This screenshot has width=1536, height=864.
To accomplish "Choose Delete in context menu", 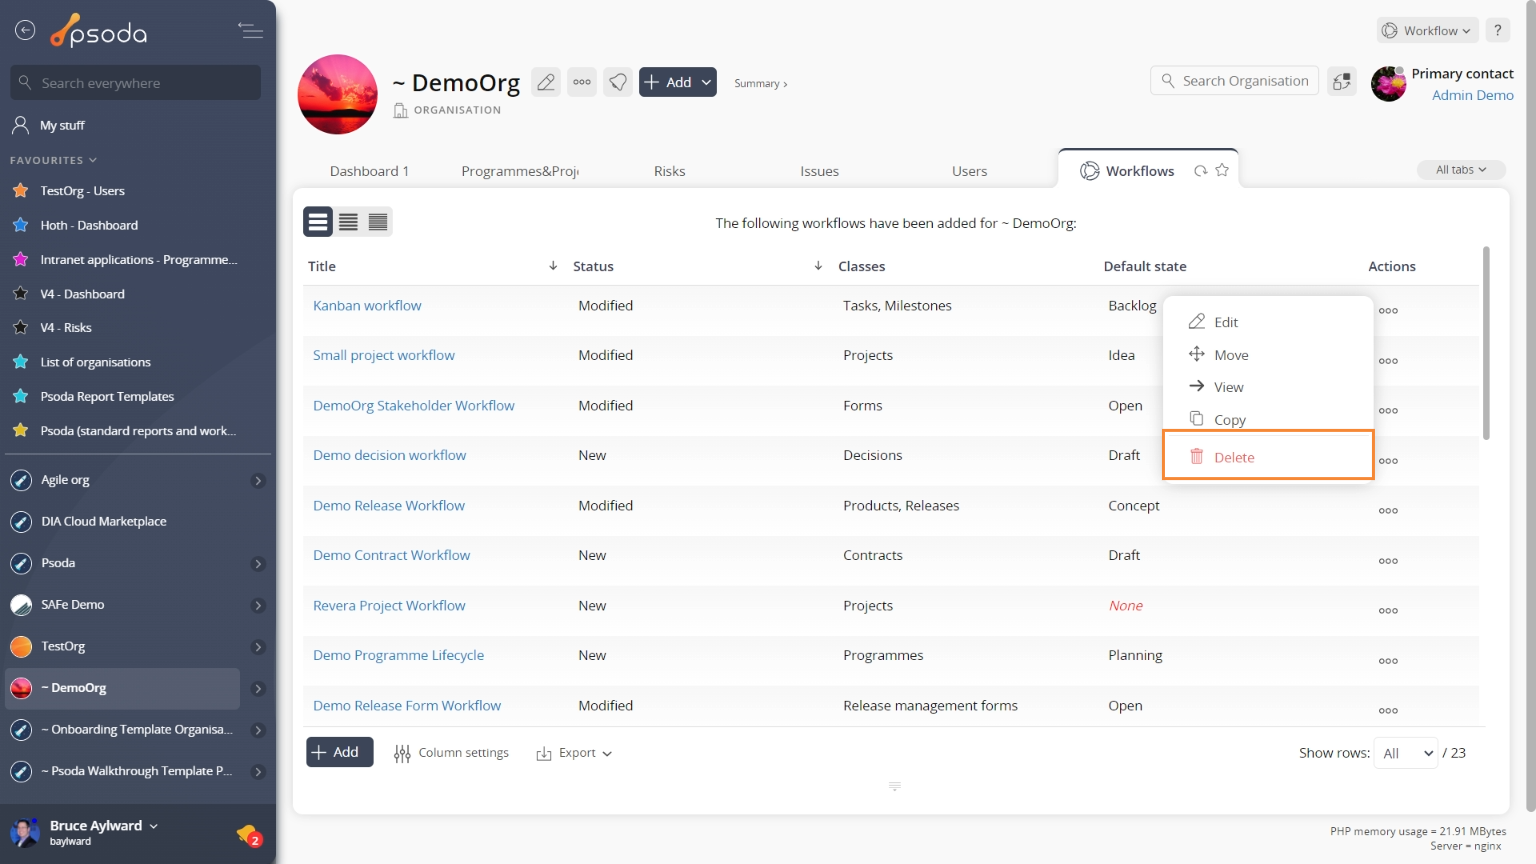I will (x=1268, y=456).
